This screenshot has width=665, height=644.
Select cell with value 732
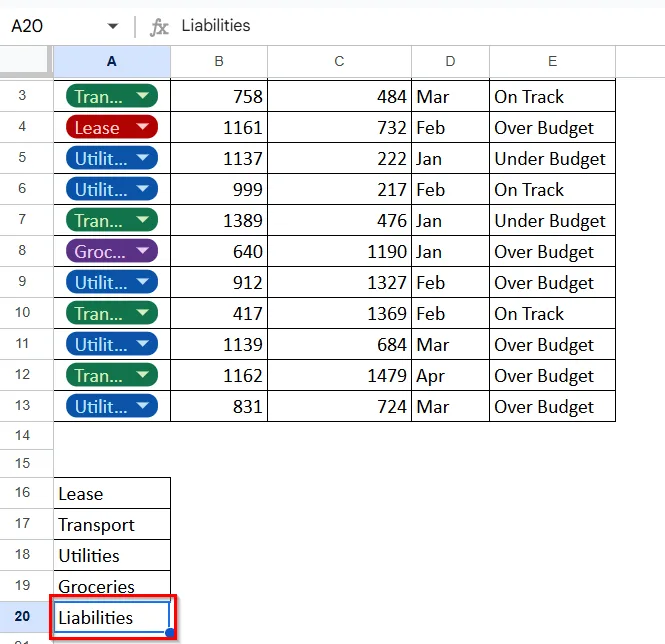[339, 127]
